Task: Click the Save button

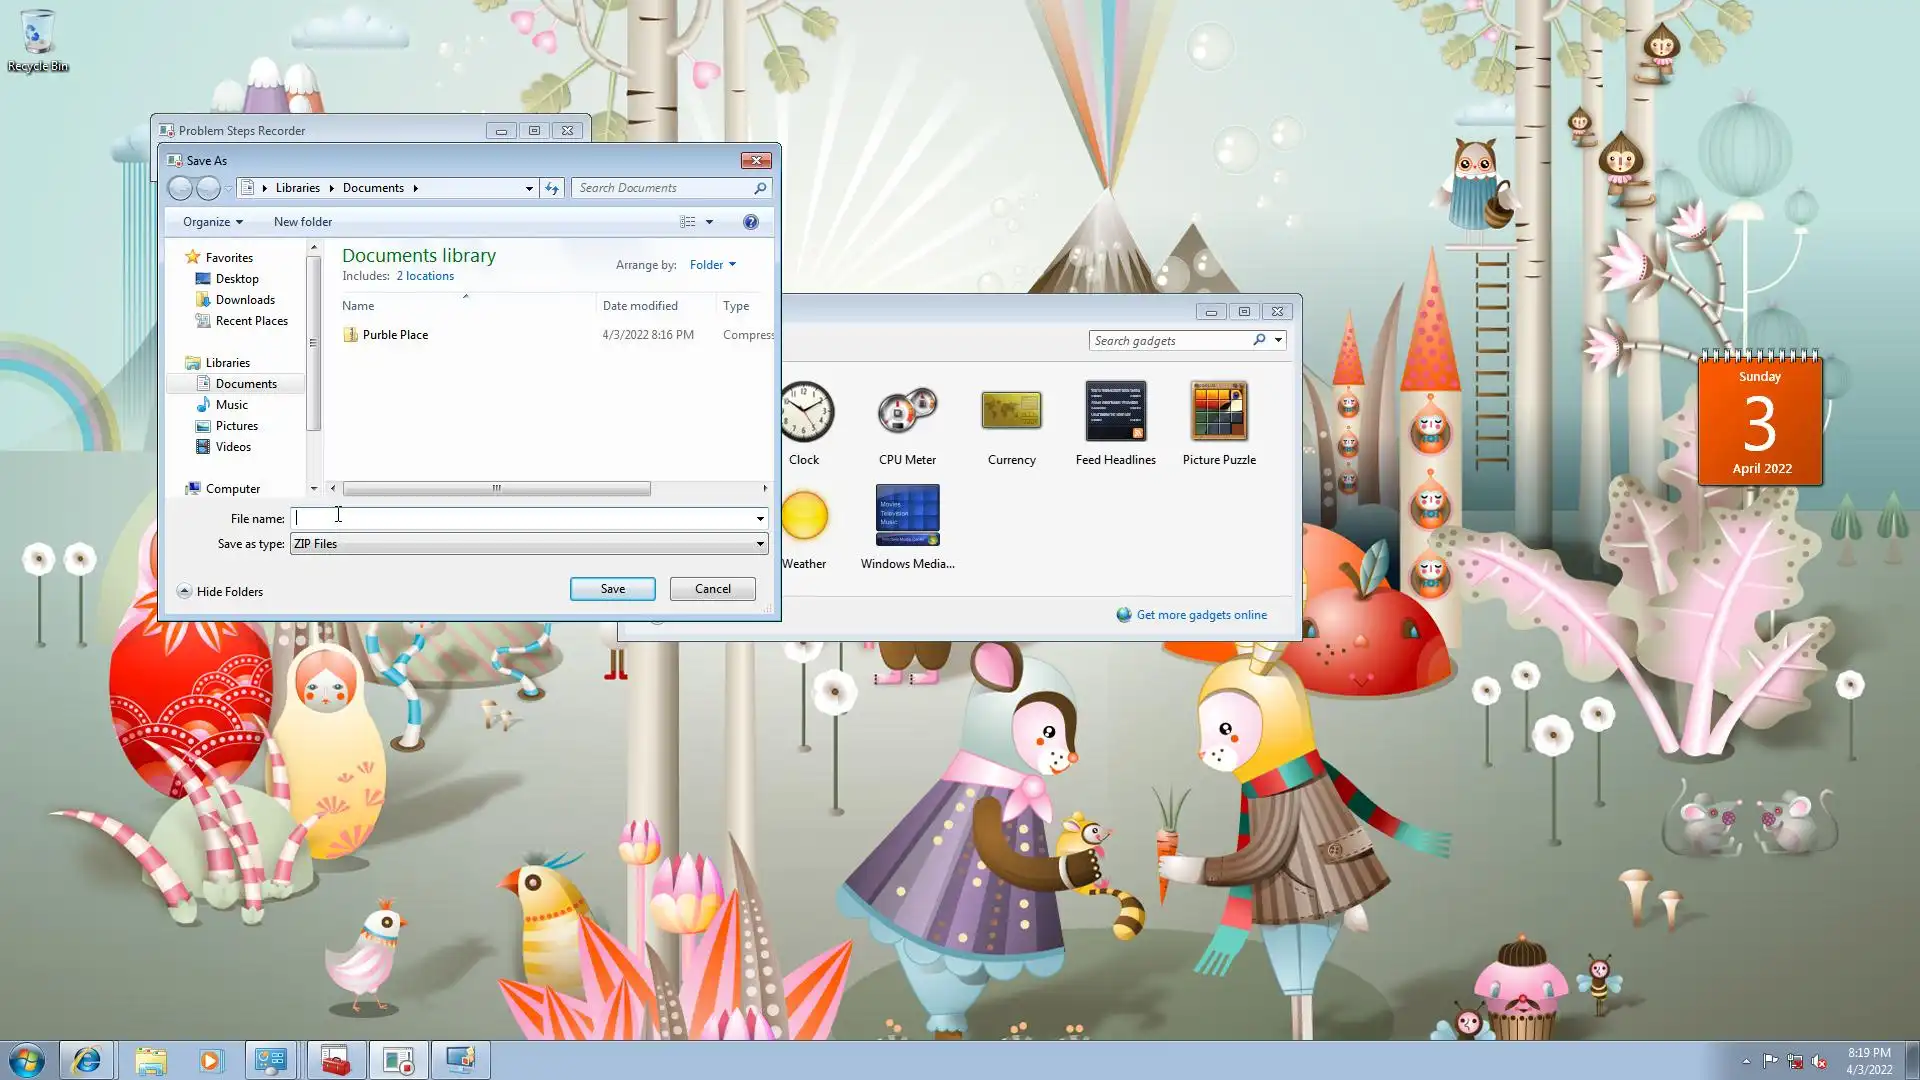Action: pyautogui.click(x=612, y=589)
